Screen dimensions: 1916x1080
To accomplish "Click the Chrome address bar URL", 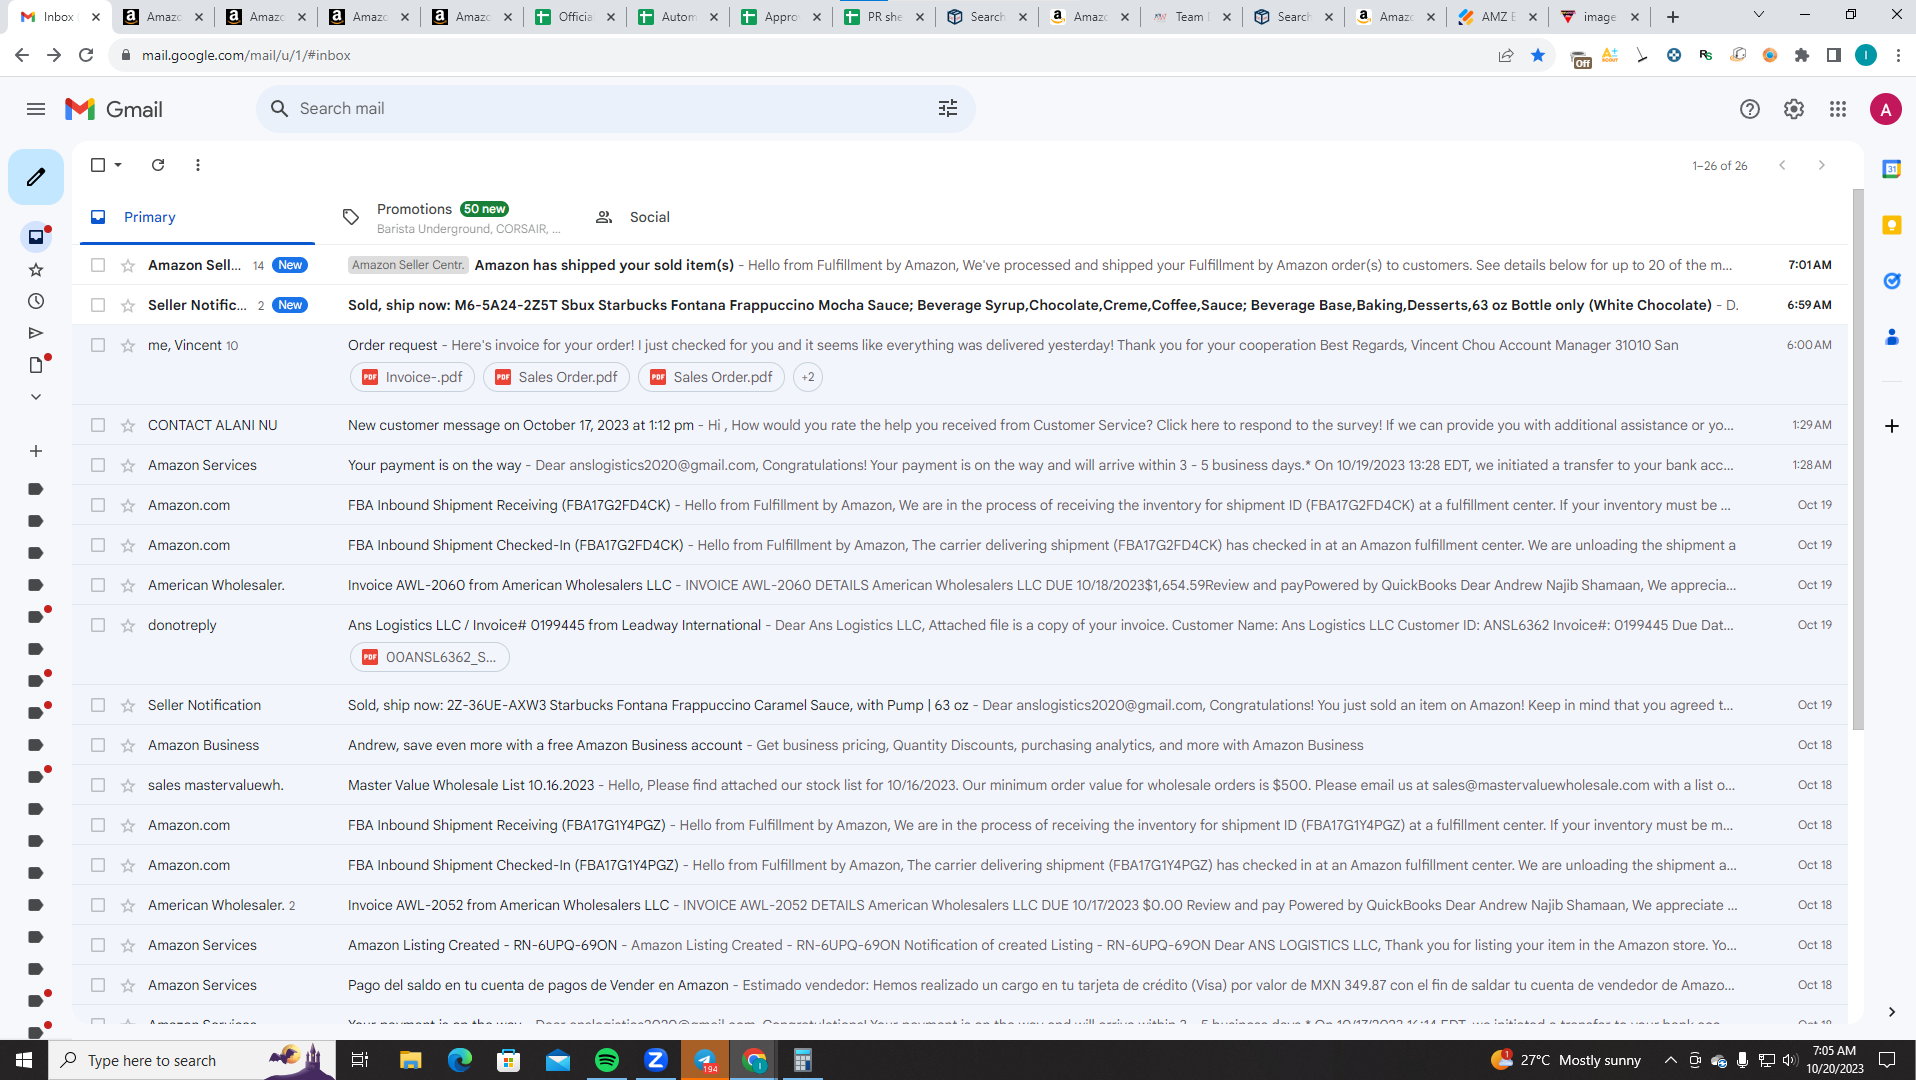I will point(246,55).
